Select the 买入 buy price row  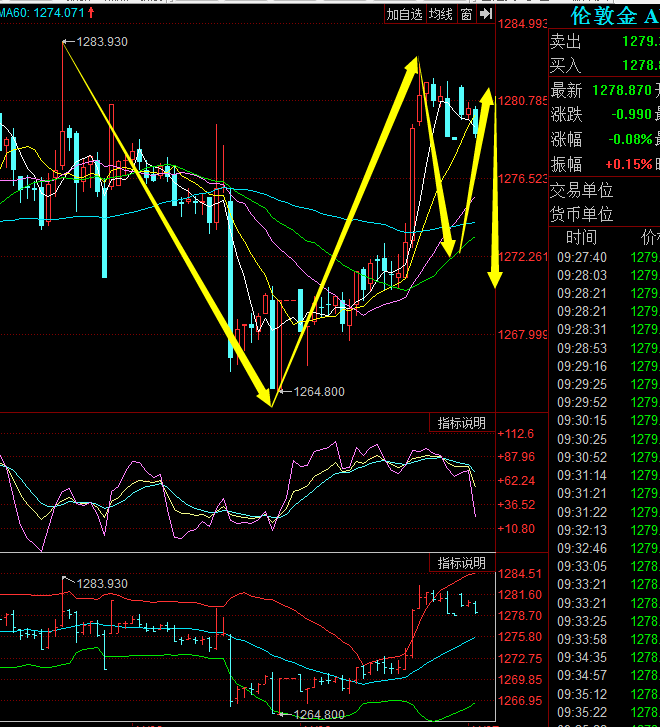[604, 65]
